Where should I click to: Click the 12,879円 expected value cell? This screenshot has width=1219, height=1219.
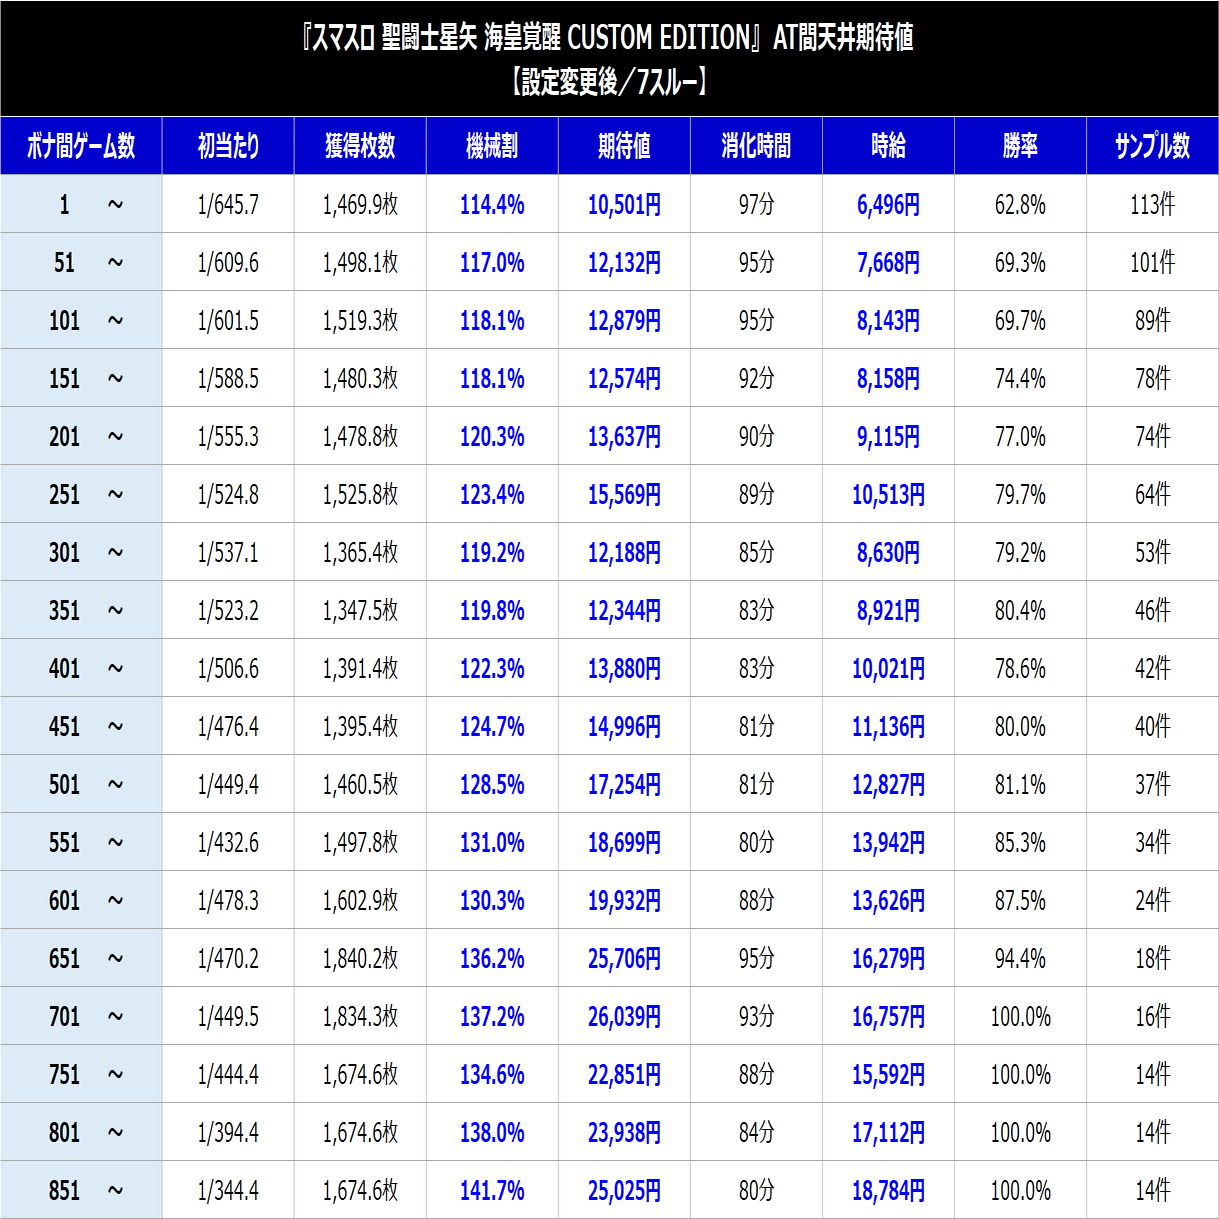(x=624, y=320)
